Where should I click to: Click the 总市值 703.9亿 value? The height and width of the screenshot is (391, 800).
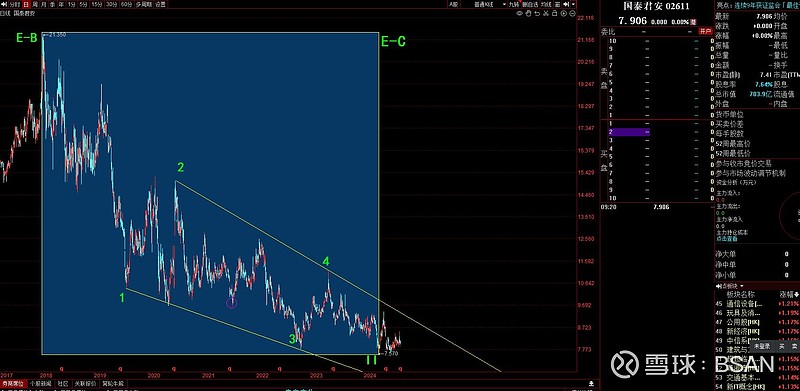click(761, 94)
